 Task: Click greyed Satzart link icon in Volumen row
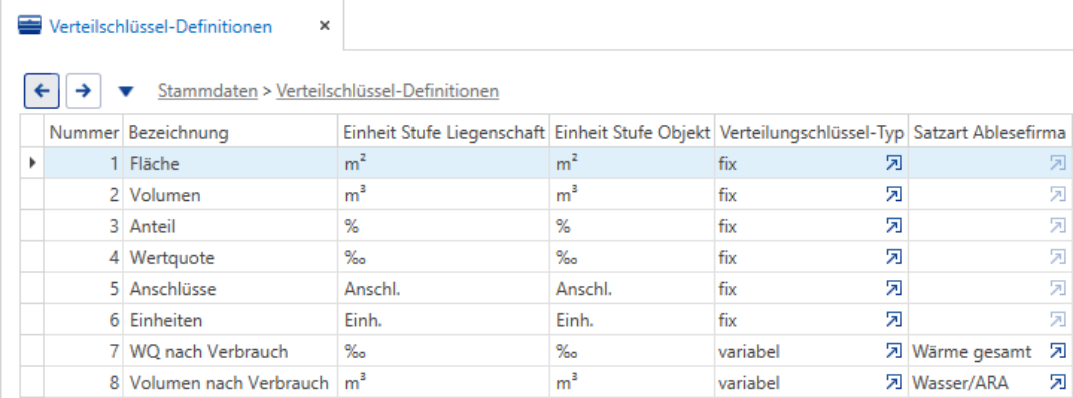pos(1057,195)
